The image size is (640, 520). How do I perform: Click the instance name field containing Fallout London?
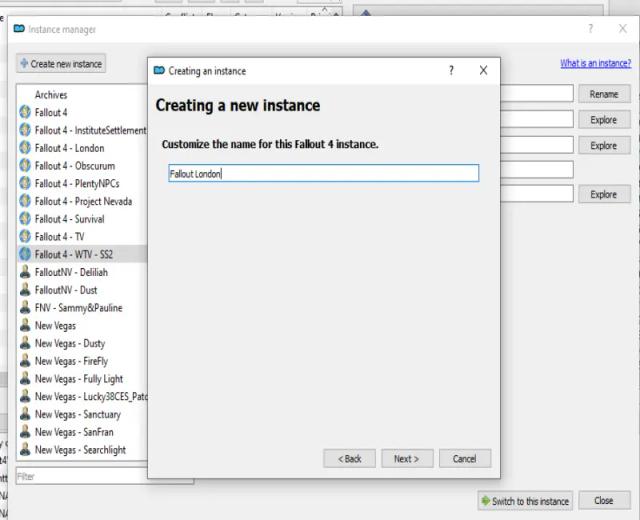[x=324, y=173]
